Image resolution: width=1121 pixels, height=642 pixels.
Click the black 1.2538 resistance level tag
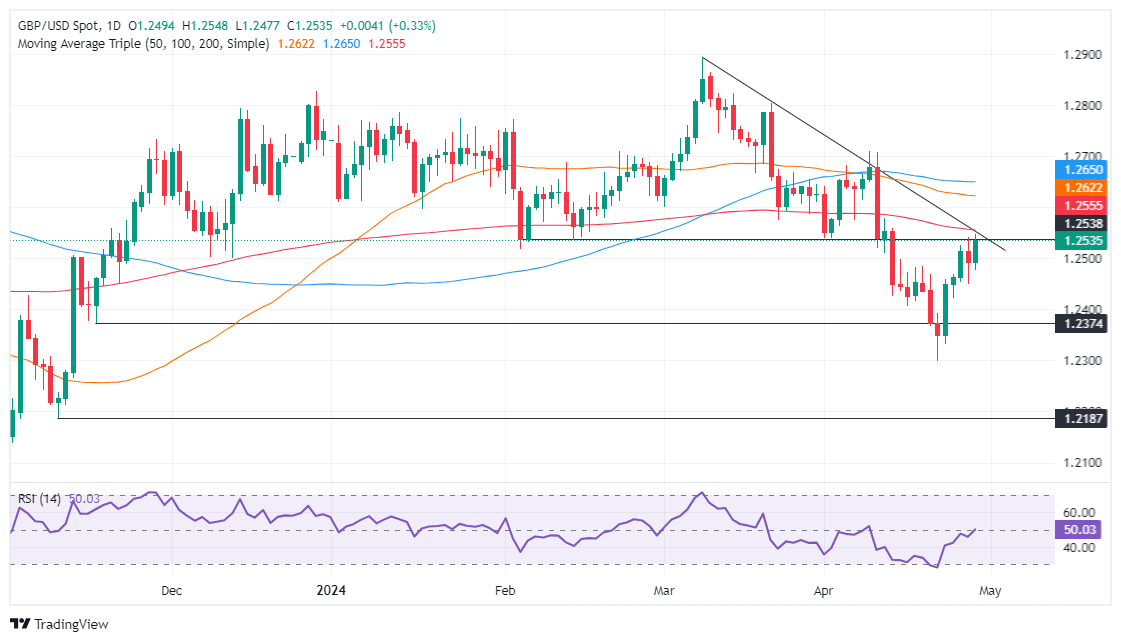click(1081, 225)
